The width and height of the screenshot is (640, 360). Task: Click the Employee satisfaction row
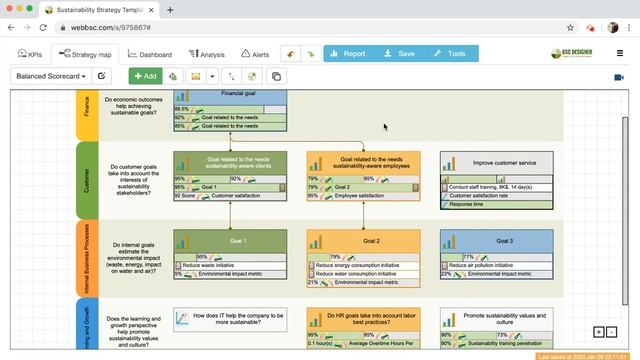pyautogui.click(x=363, y=196)
